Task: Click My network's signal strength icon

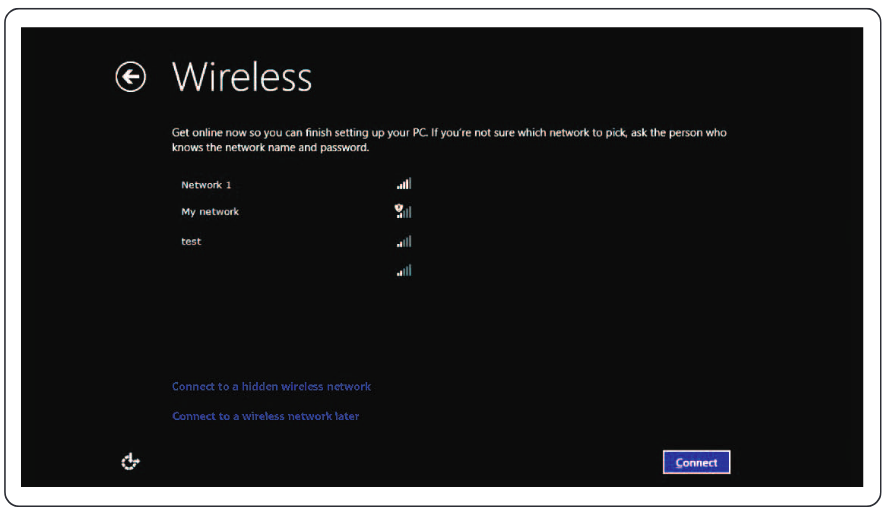Action: pyautogui.click(x=405, y=212)
